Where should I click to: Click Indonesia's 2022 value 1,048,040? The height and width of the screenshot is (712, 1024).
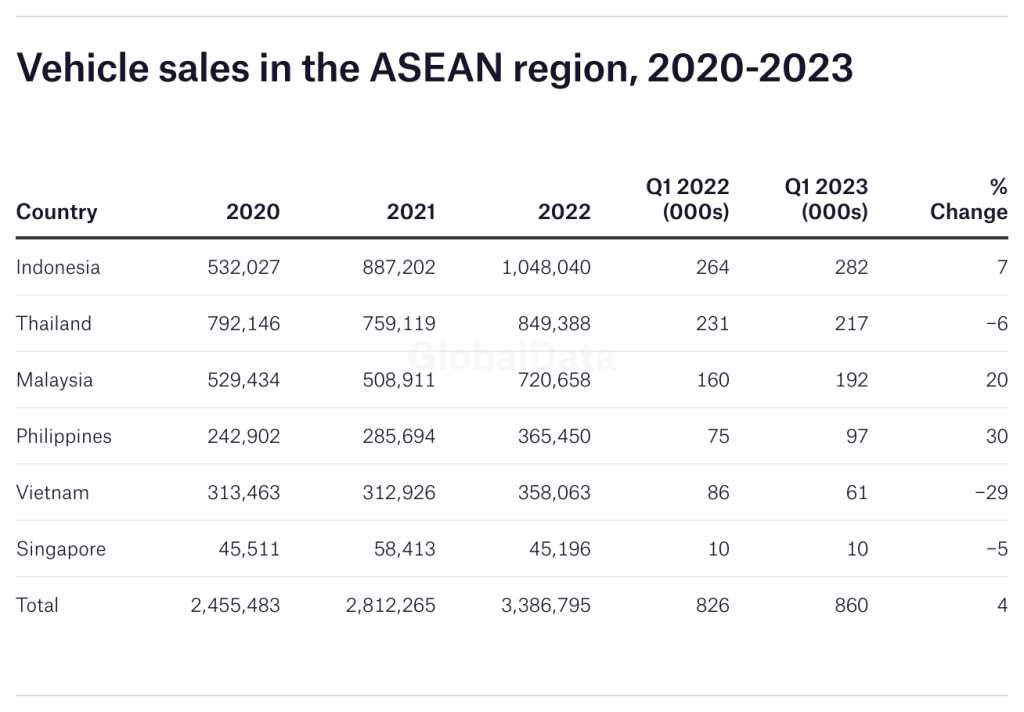(546, 267)
